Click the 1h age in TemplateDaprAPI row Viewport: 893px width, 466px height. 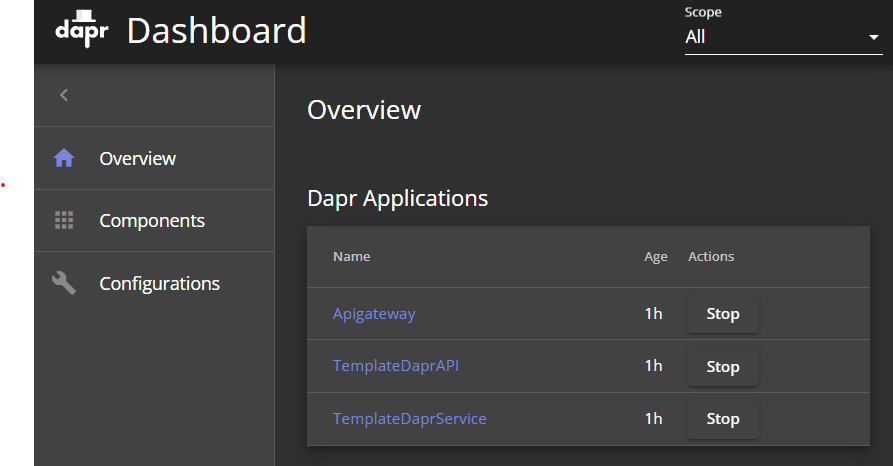653,365
